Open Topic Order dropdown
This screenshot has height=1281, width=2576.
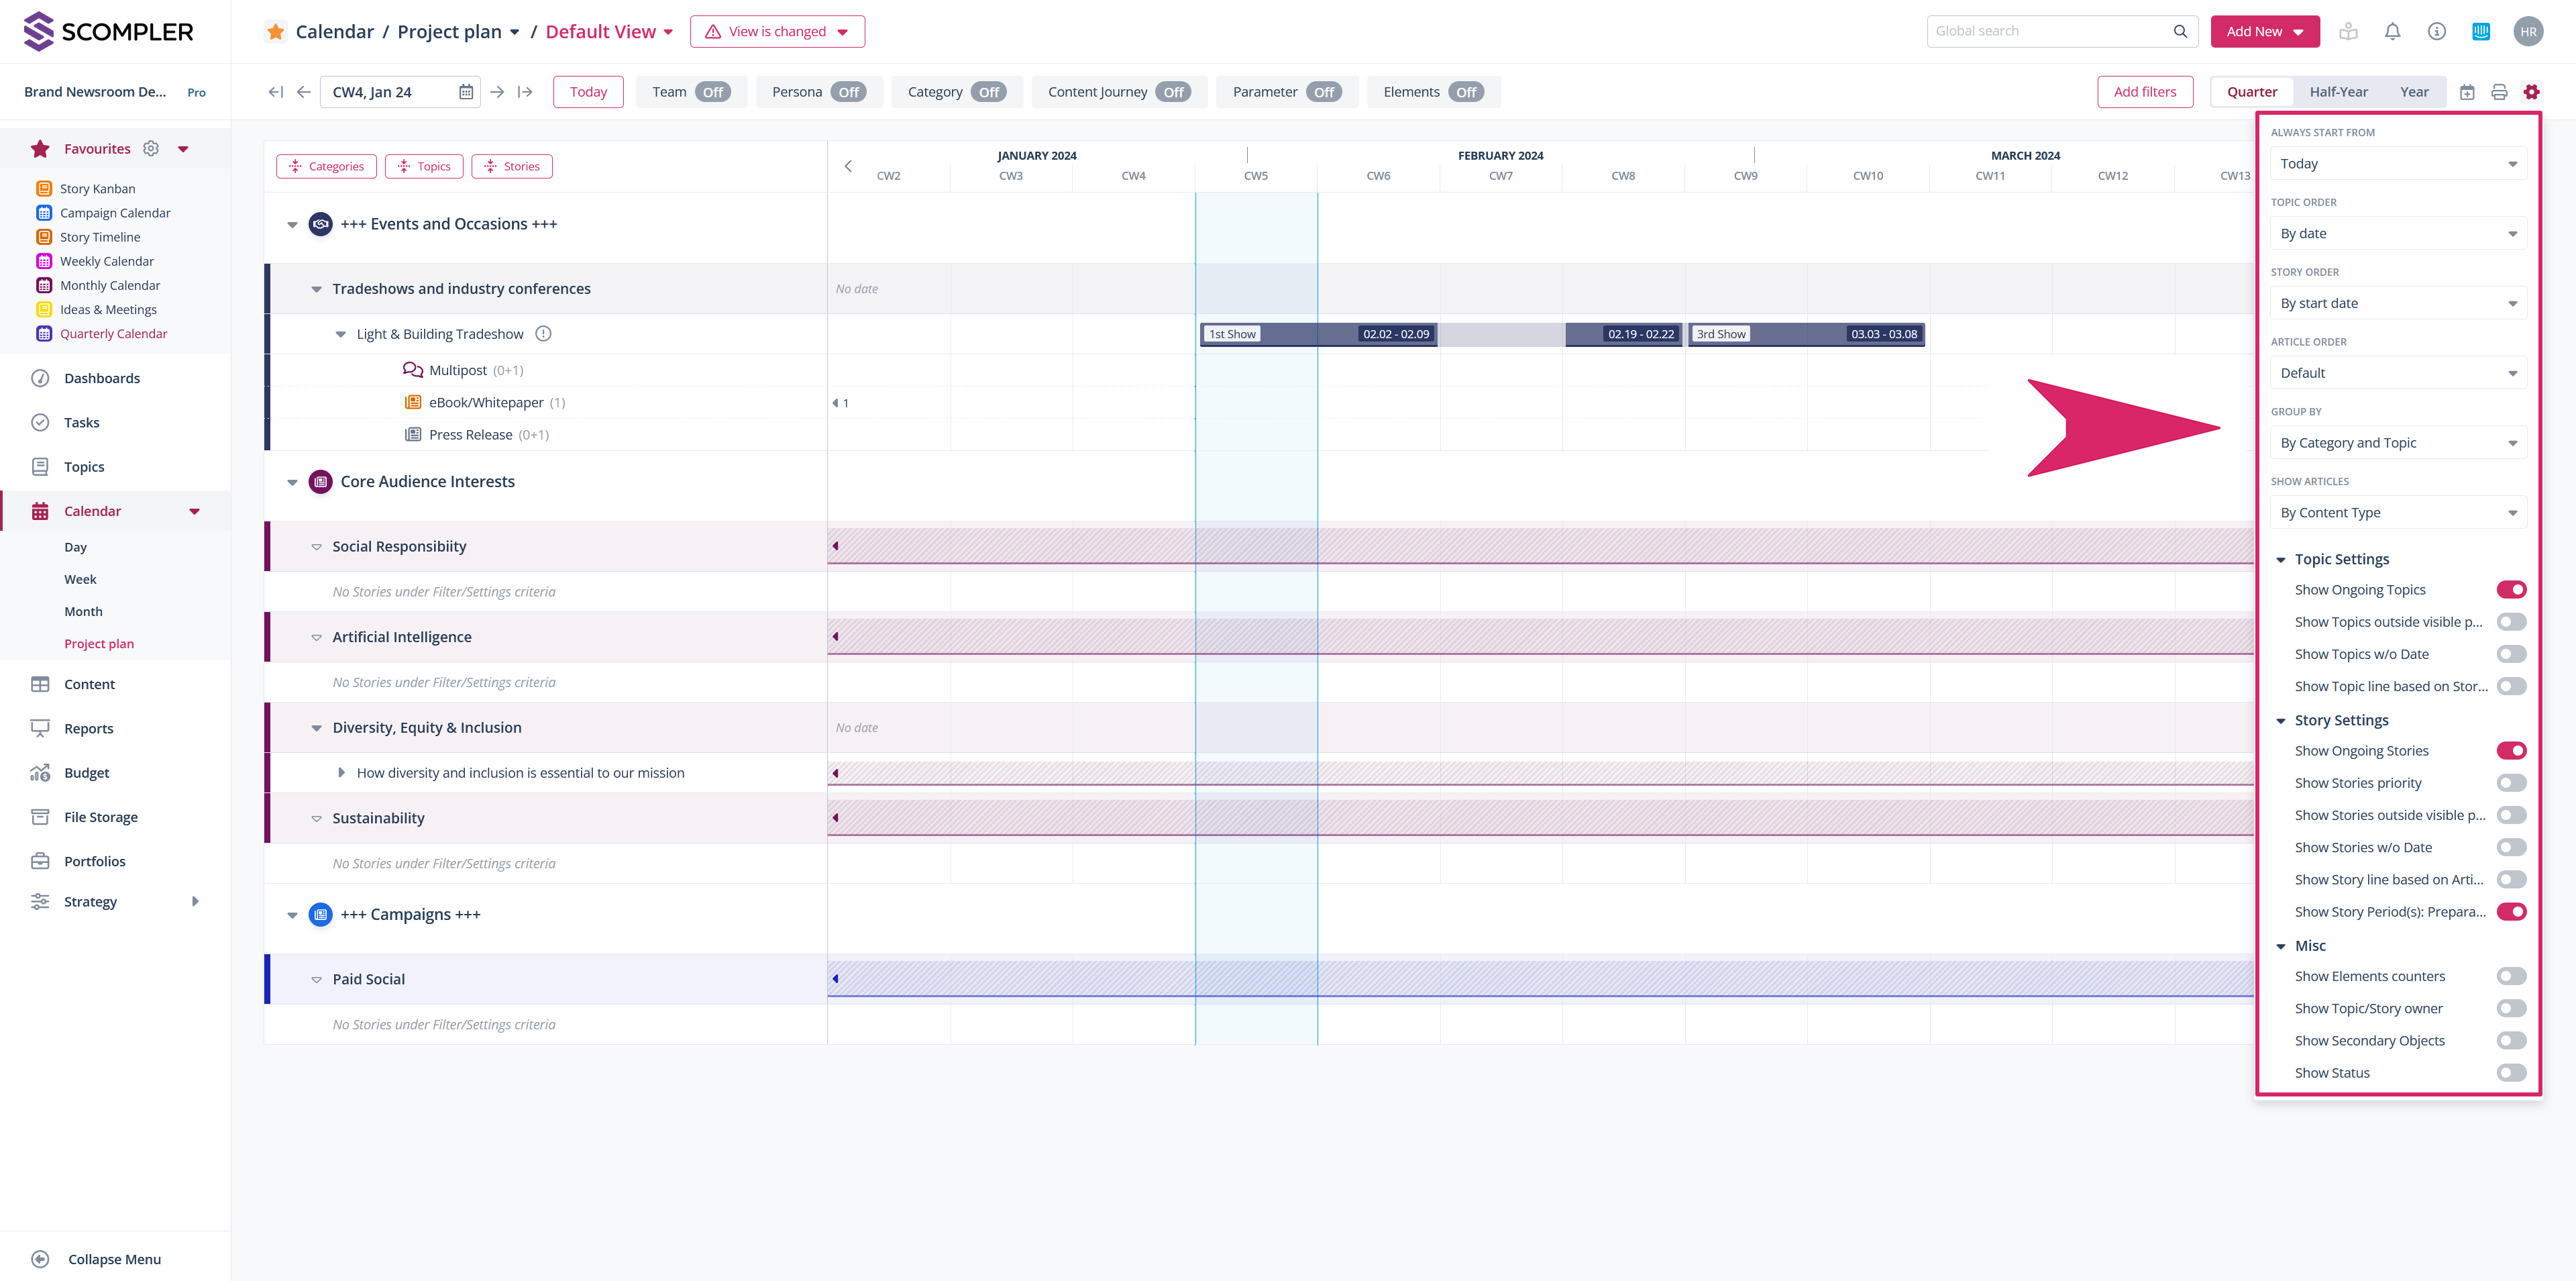click(2397, 234)
